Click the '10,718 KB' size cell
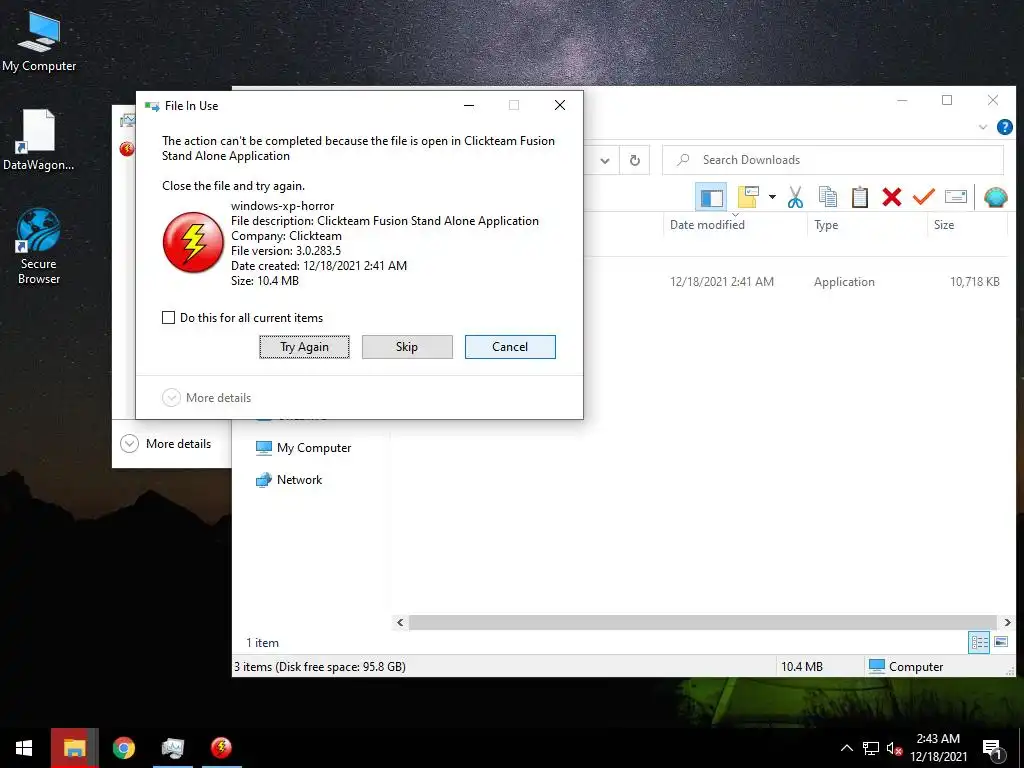Image resolution: width=1024 pixels, height=768 pixels. [974, 282]
